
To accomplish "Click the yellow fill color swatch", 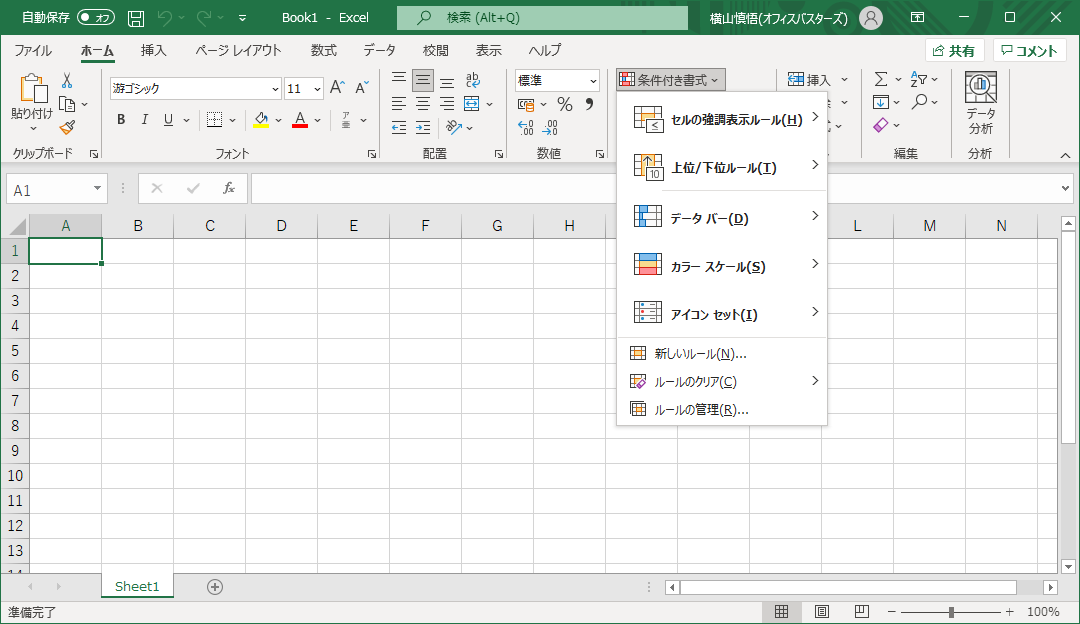I will (261, 120).
